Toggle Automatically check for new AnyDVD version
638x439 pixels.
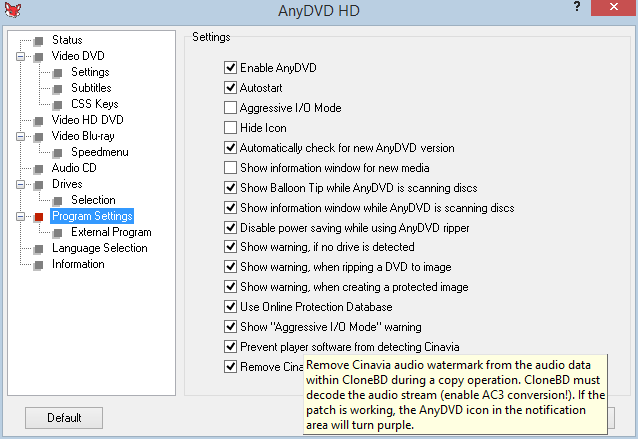point(230,147)
